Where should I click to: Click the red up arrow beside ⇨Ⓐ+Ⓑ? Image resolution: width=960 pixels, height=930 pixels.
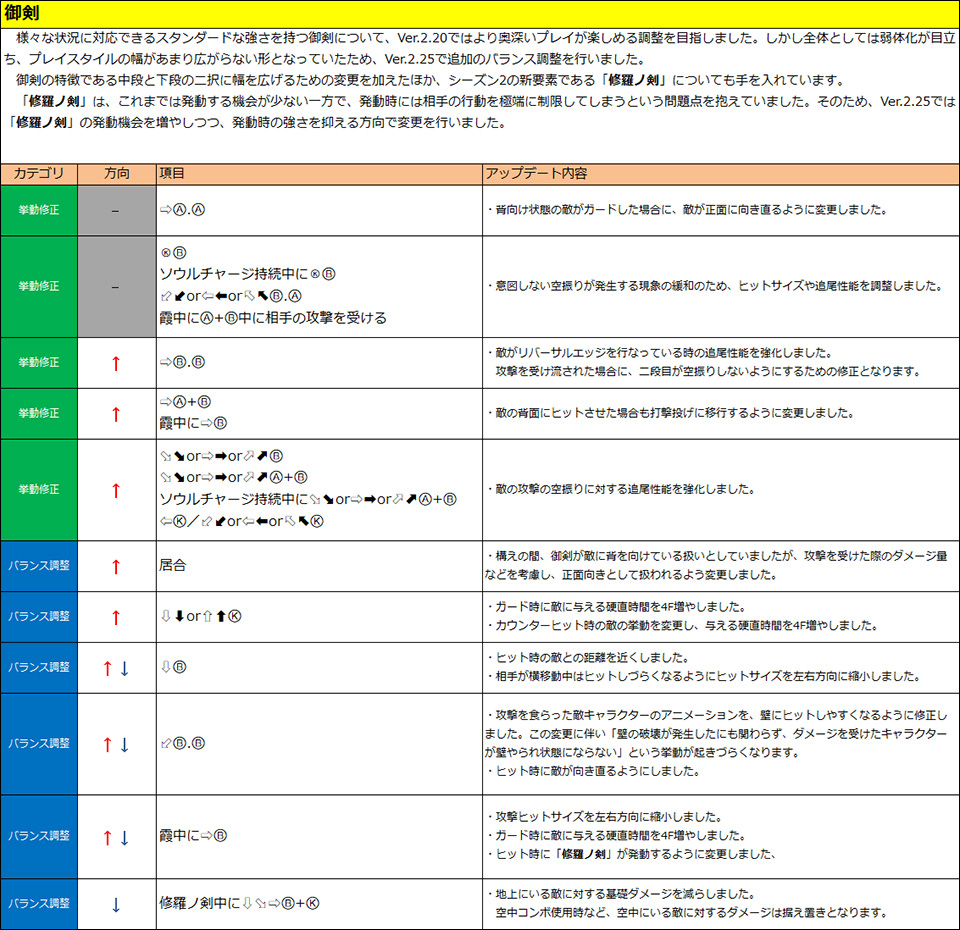click(x=116, y=413)
